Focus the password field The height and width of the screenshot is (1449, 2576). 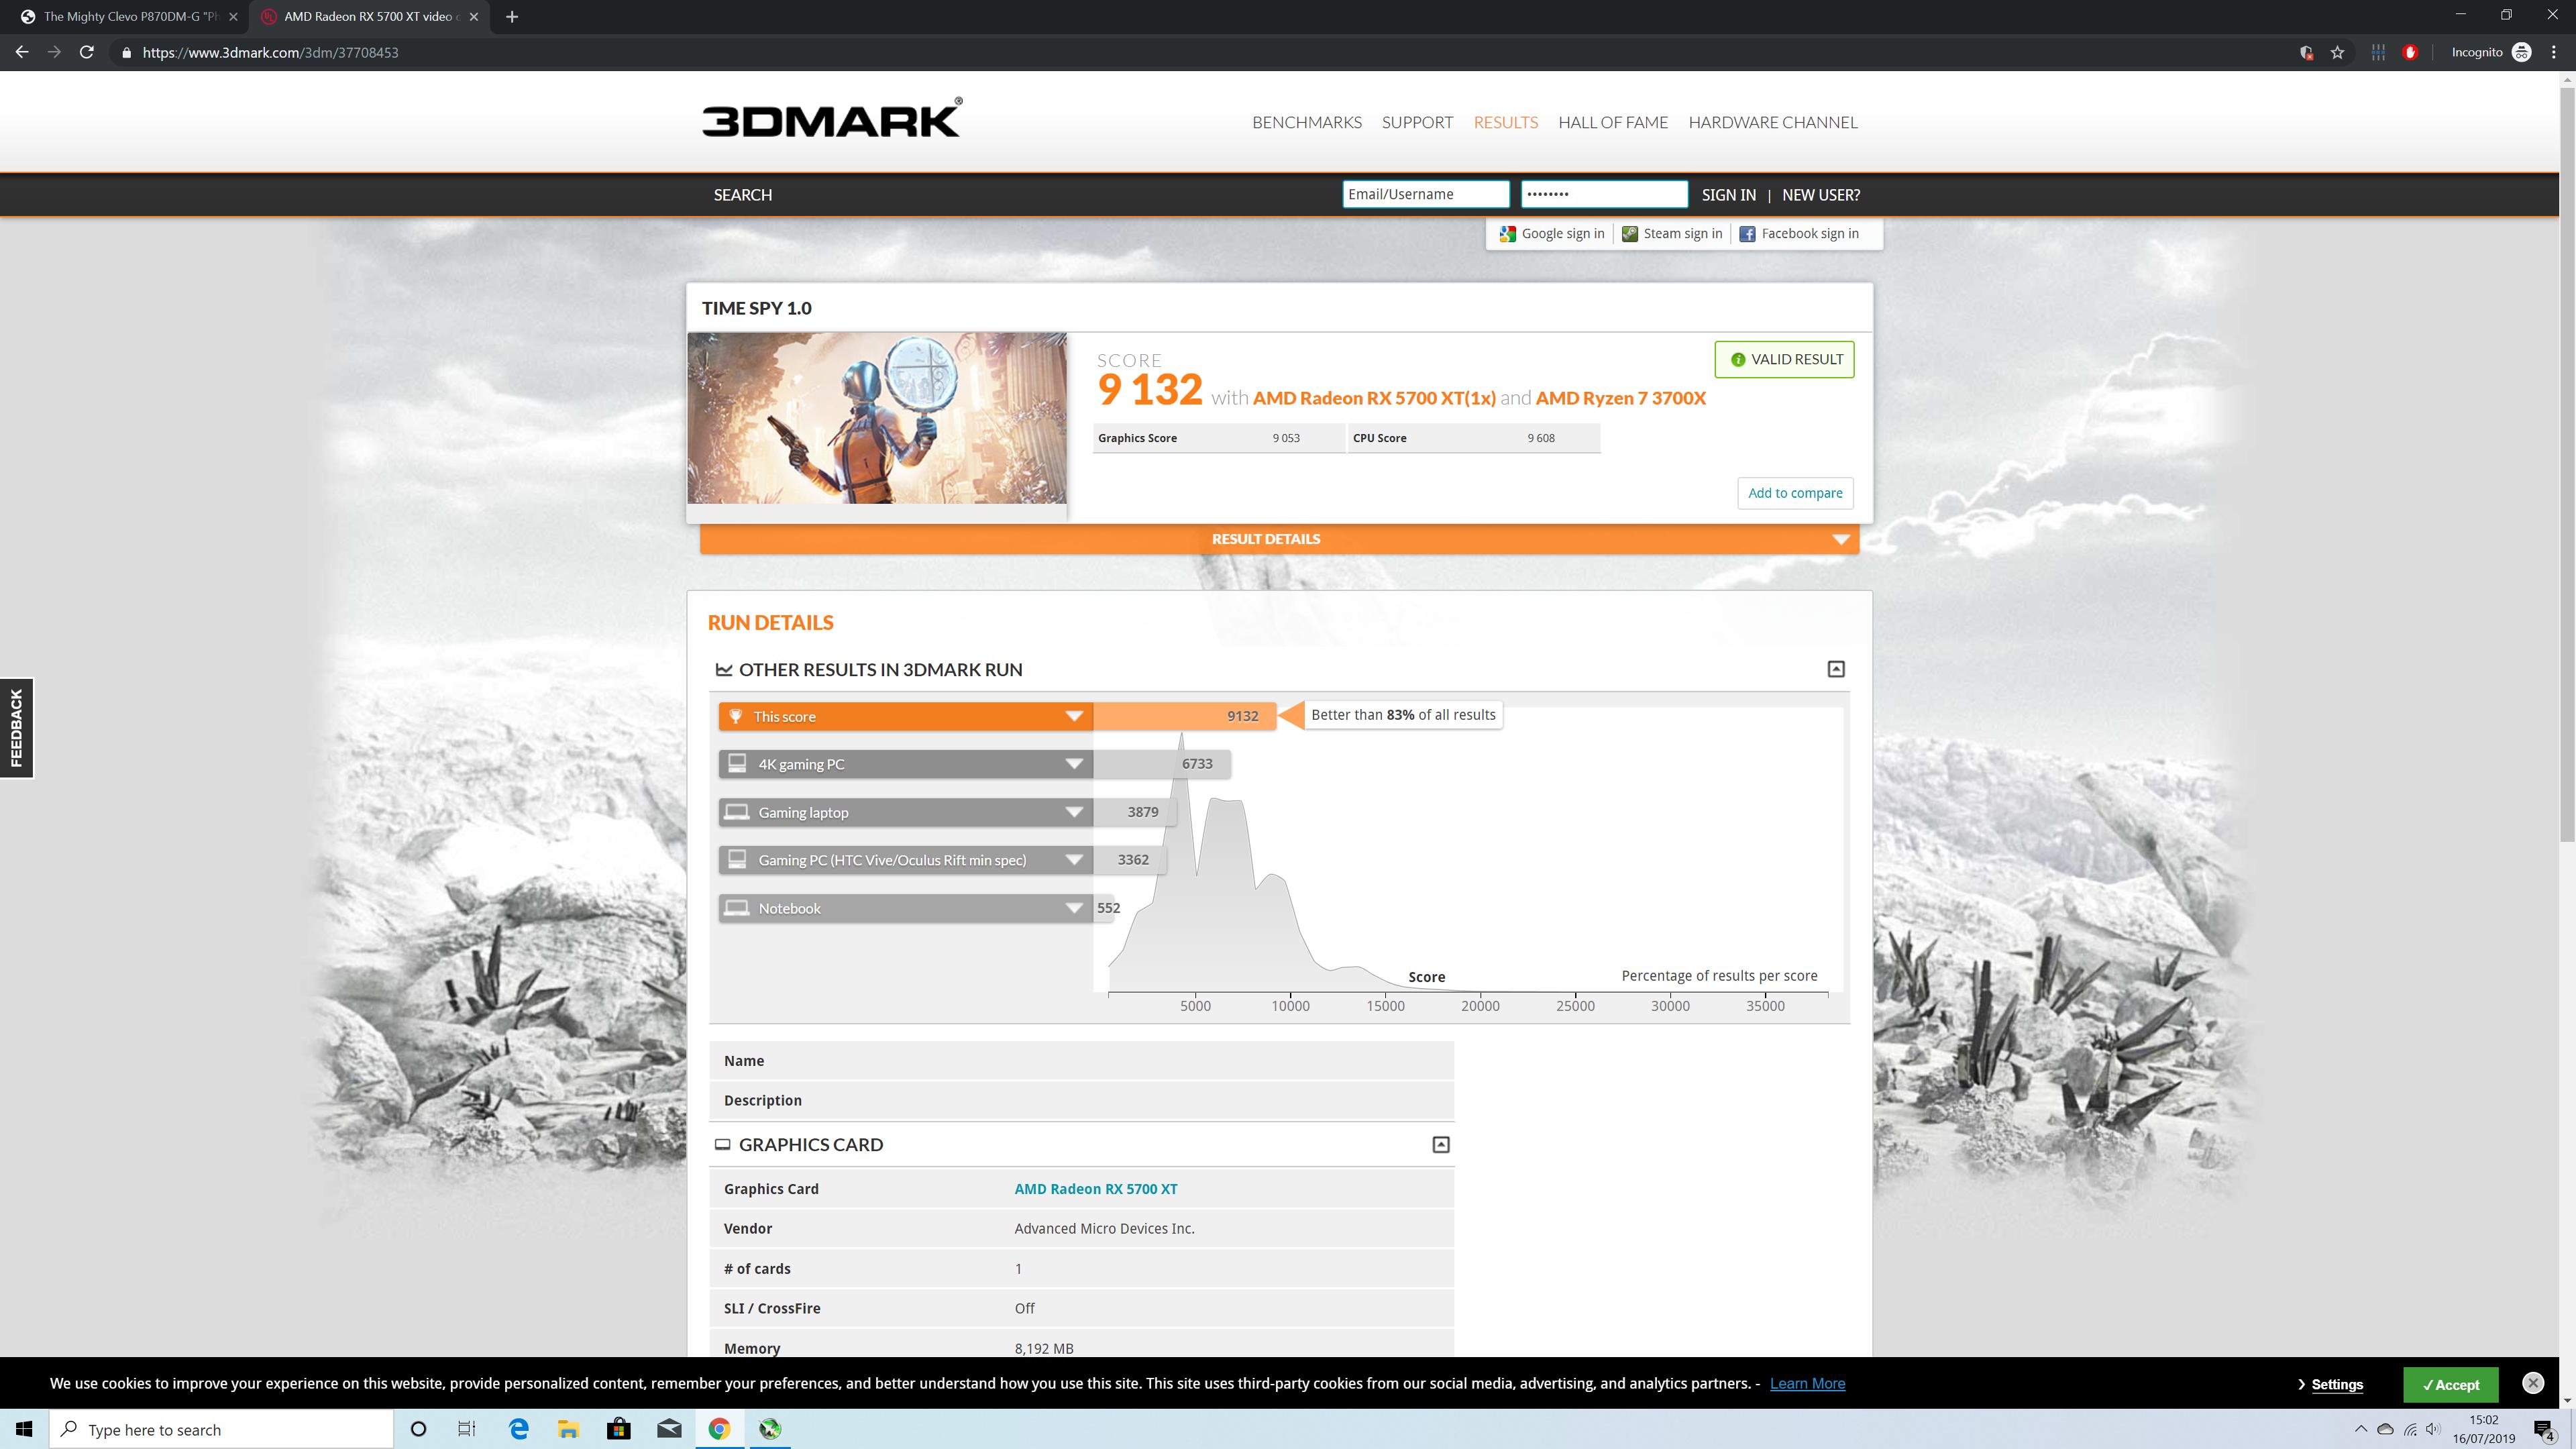click(1604, 194)
